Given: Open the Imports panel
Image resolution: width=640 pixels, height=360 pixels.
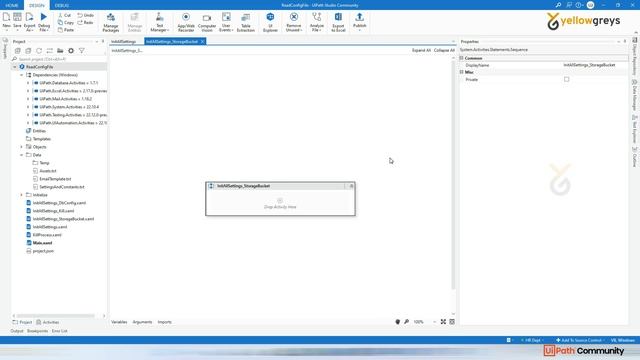Looking at the screenshot, I should (x=164, y=322).
